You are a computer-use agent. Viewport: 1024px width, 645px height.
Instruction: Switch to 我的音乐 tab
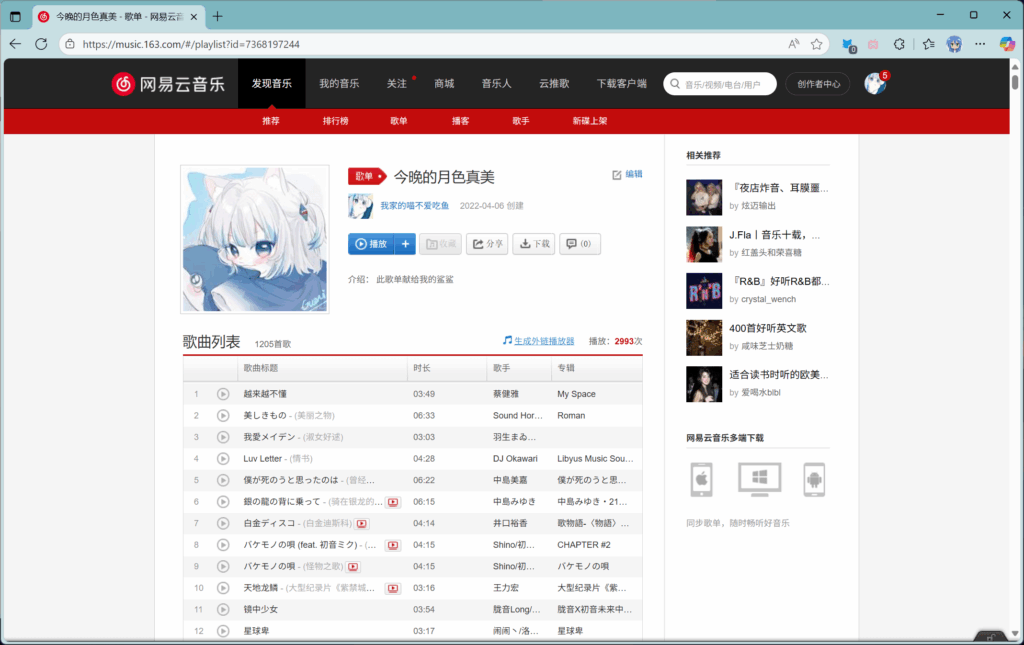coord(339,84)
